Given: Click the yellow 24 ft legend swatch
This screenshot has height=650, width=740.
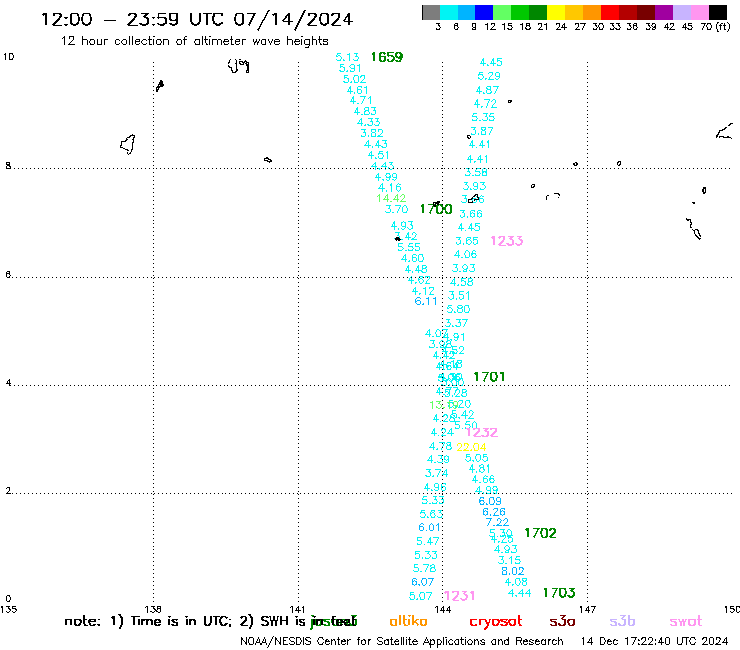Looking at the screenshot, I should tap(556, 12).
